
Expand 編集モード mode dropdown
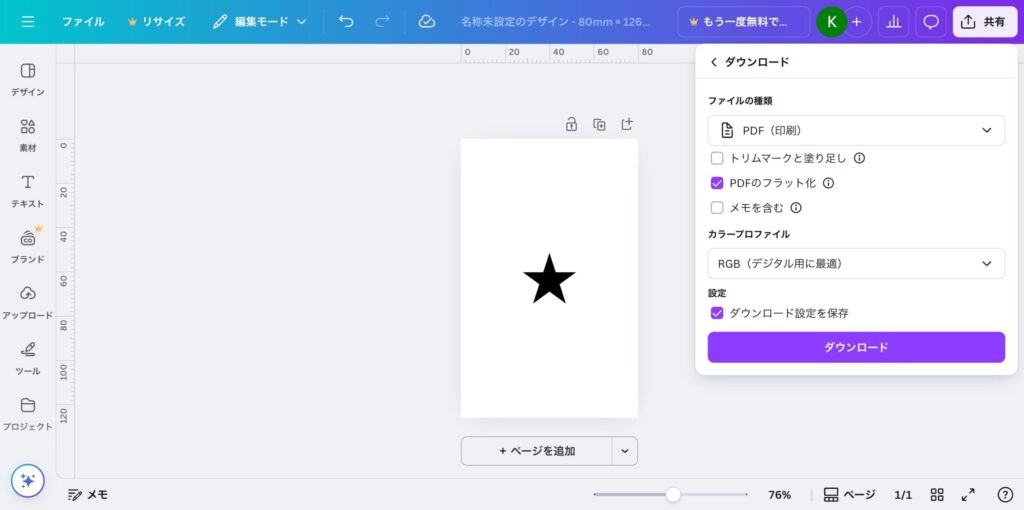coord(260,21)
